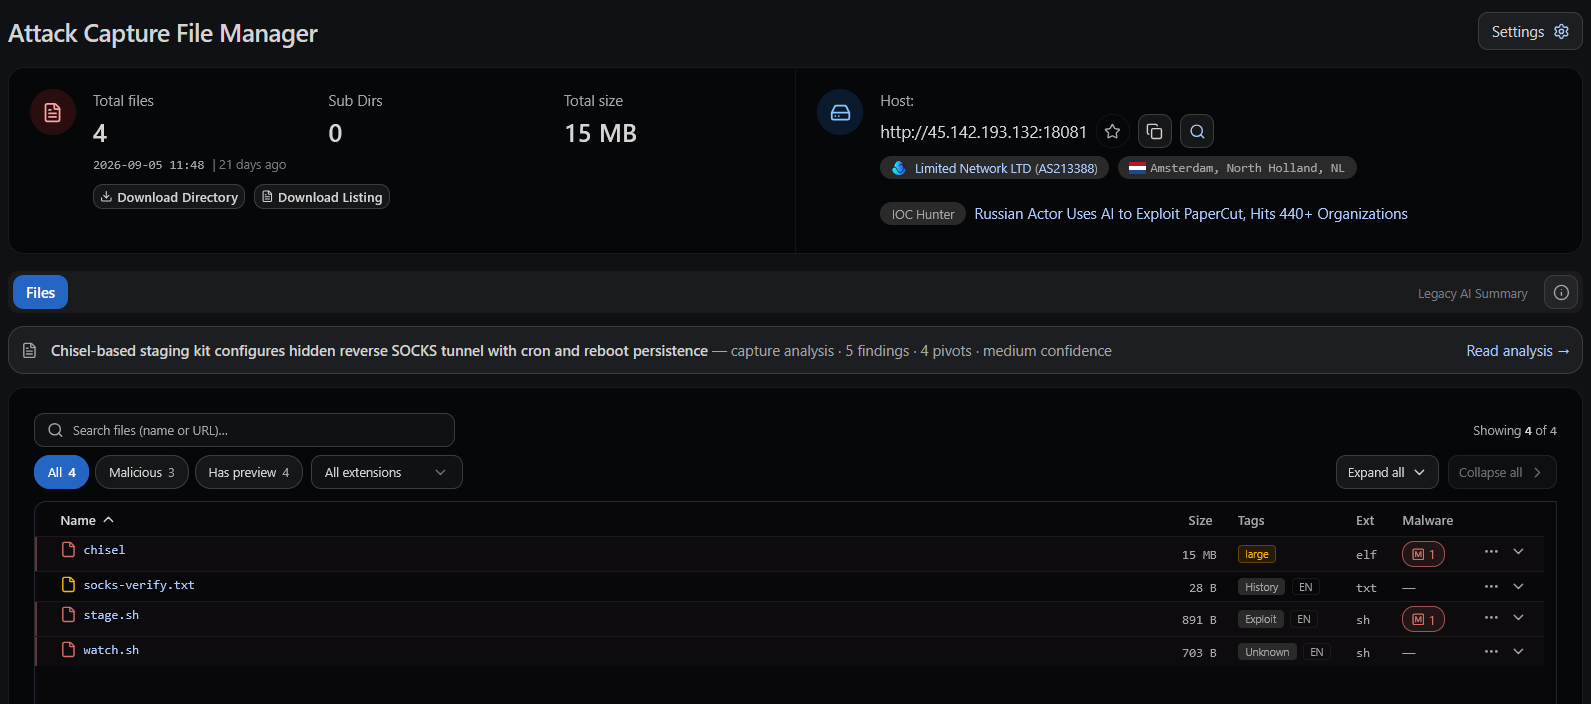The height and width of the screenshot is (704, 1591).
Task: Open the Russian Actor PaperCut article link
Action: click(1191, 214)
